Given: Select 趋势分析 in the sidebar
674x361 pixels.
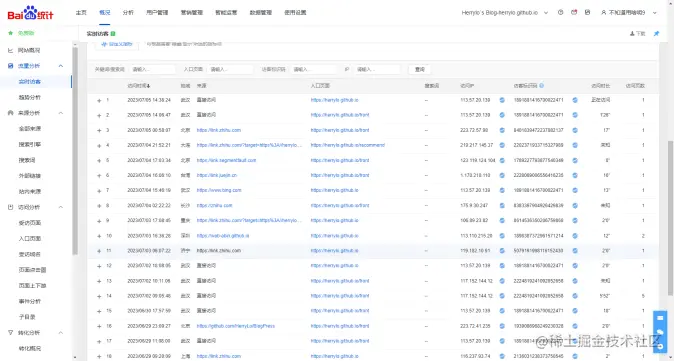Looking at the screenshot, I should click(30, 97).
